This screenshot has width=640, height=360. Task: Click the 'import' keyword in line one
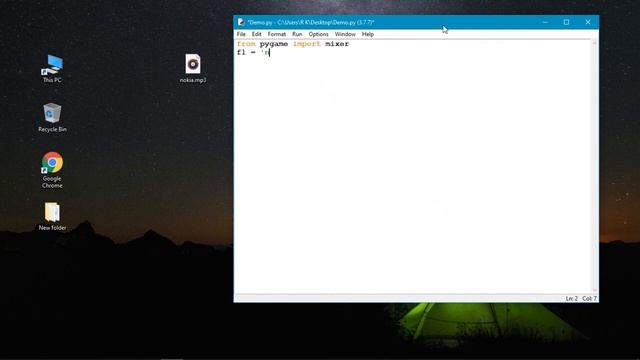click(307, 44)
